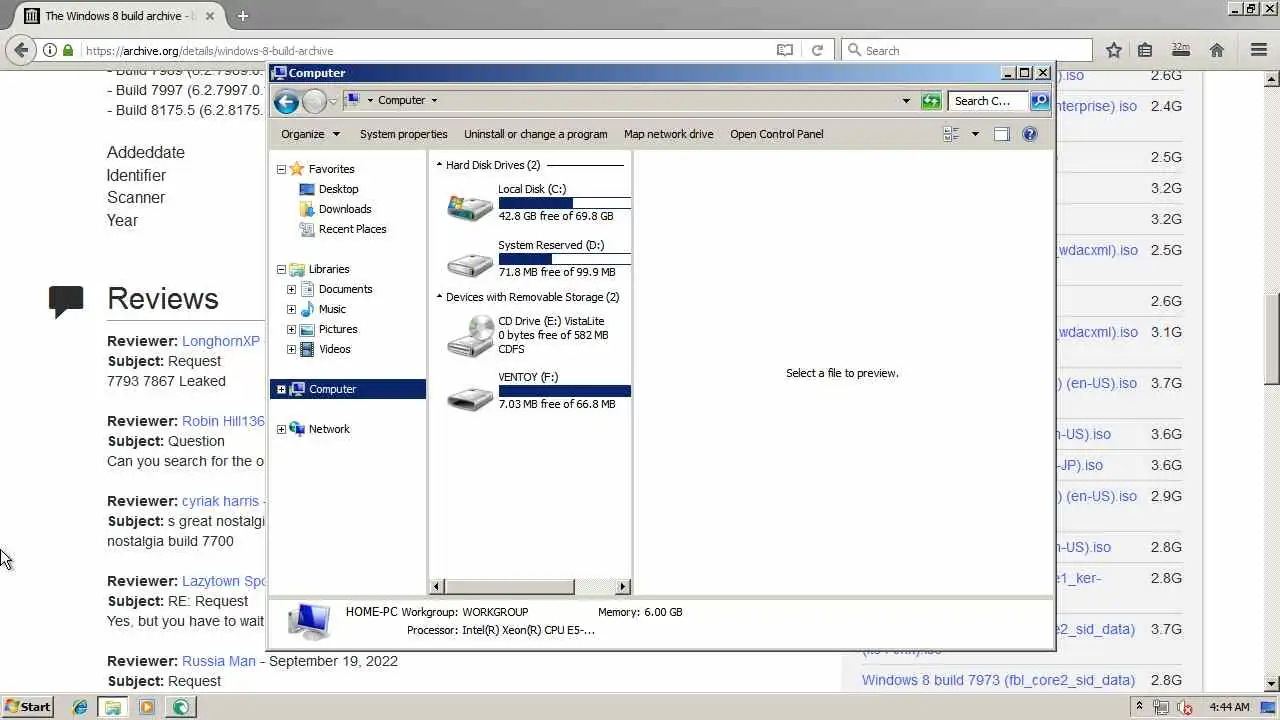The height and width of the screenshot is (720, 1280).
Task: Select the Local Disk (C:) drive icon
Action: tap(470, 205)
